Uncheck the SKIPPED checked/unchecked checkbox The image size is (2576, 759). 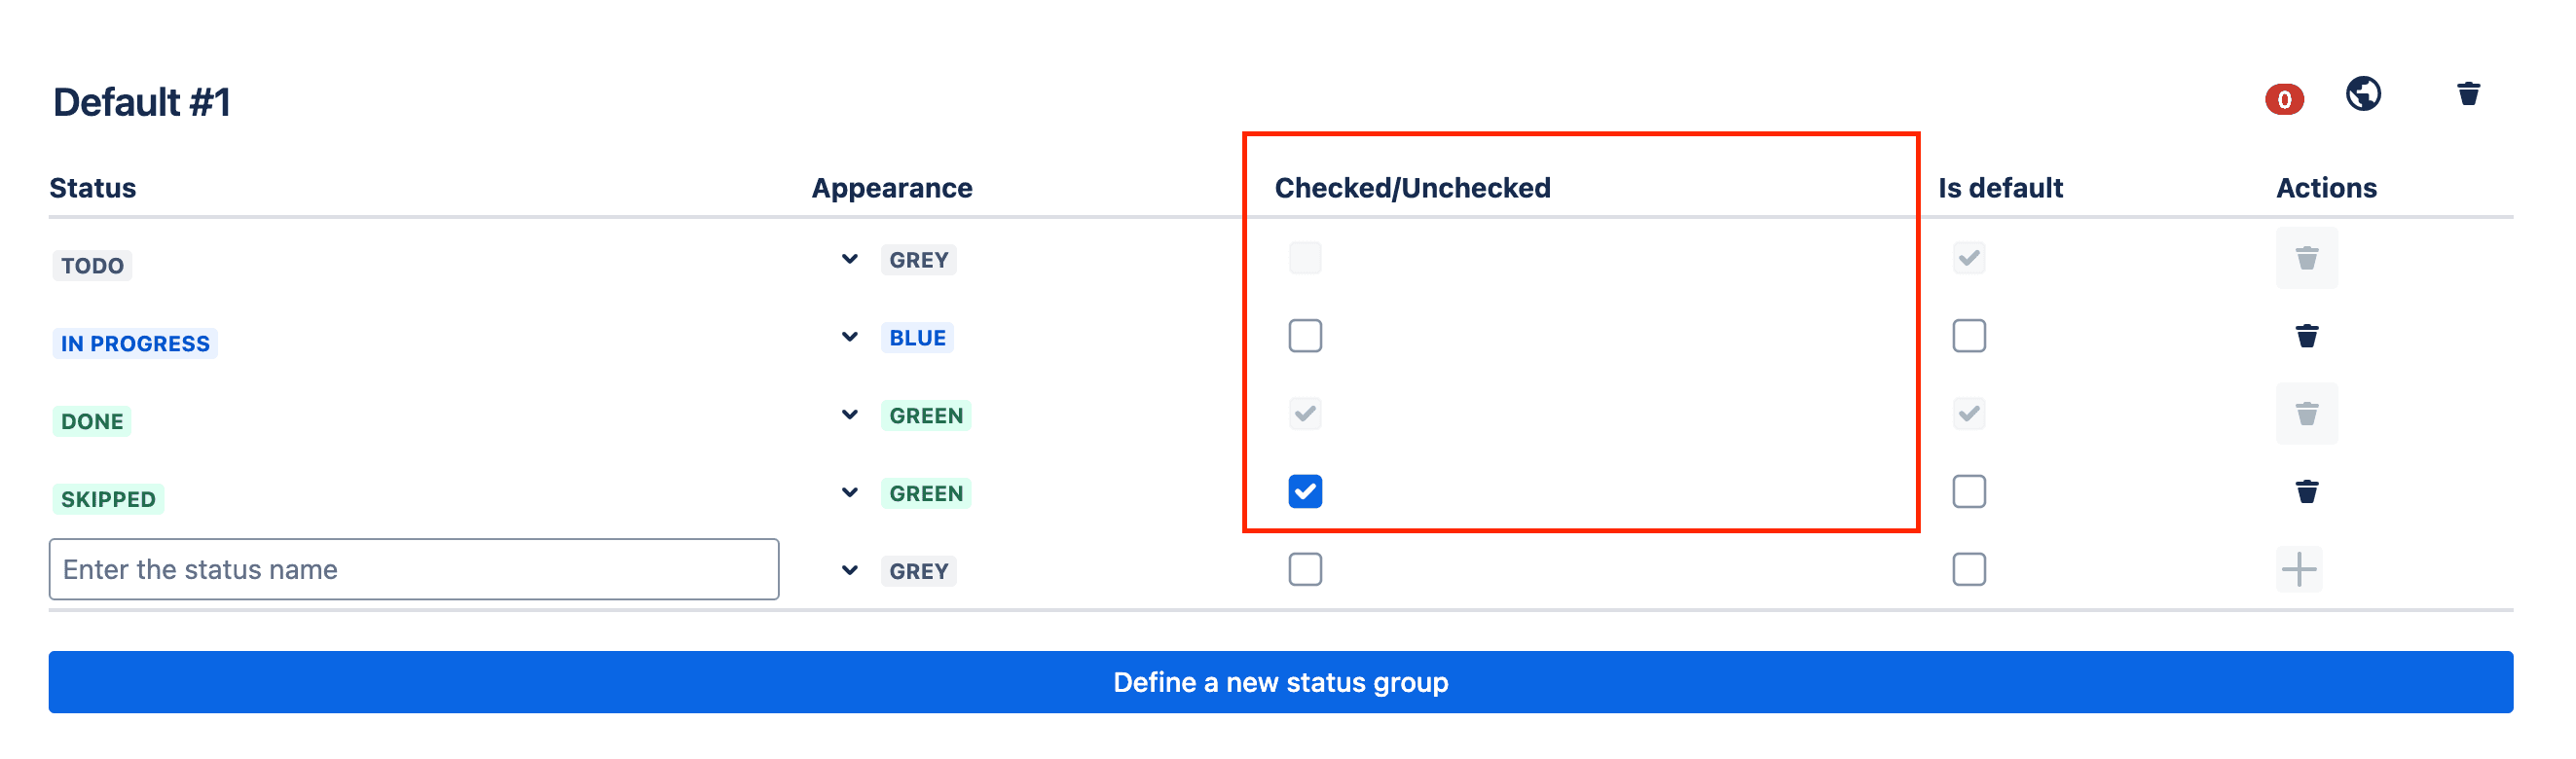[1304, 491]
